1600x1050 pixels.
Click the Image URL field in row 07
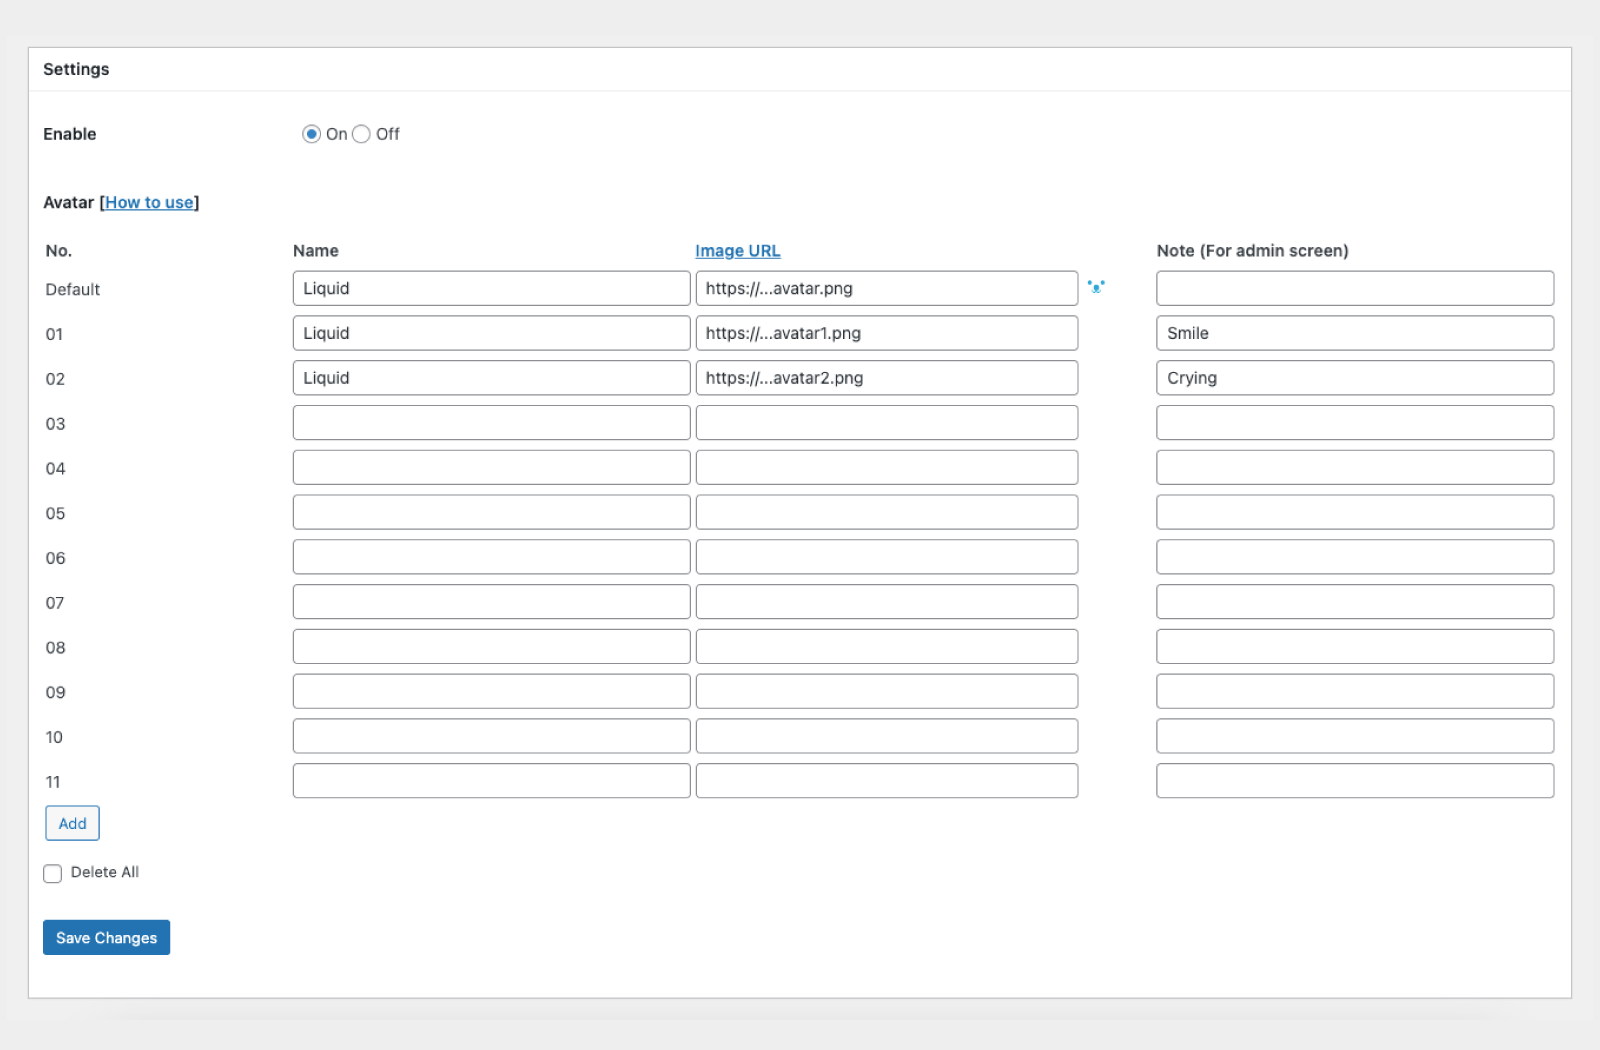(x=887, y=602)
